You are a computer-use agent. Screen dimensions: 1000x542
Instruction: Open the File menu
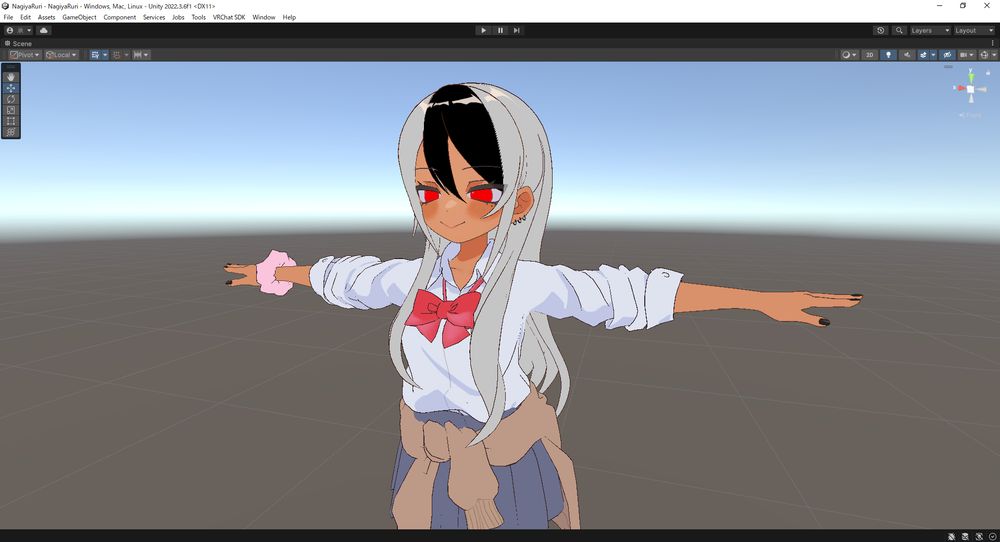8,17
